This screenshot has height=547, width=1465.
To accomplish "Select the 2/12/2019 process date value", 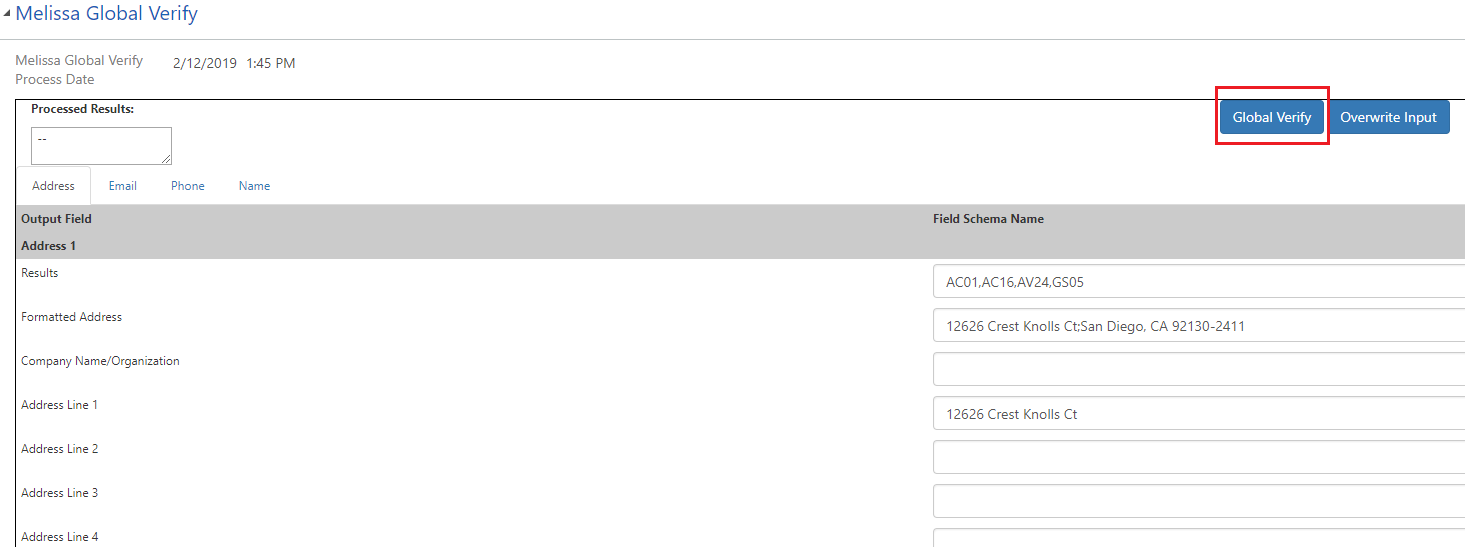I will pos(204,63).
